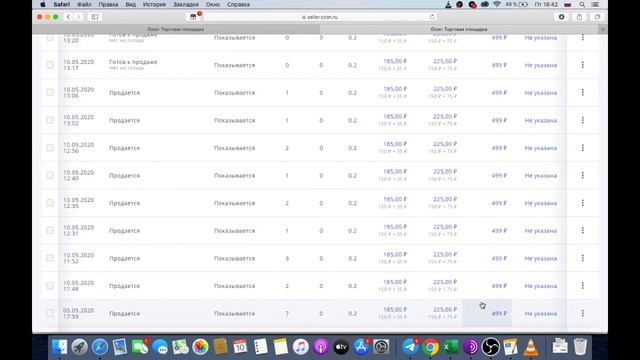Open System Preferences from the dock
Screen dimensions: 640x360
(381, 347)
